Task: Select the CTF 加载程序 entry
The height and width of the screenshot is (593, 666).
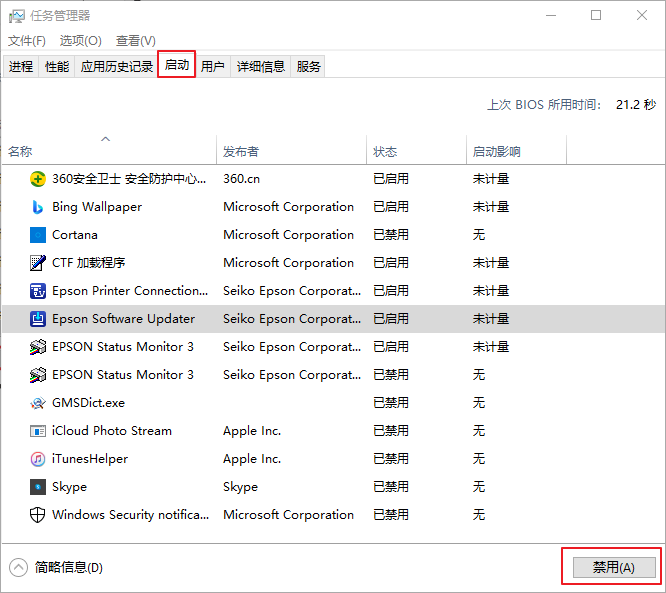Action: point(88,263)
